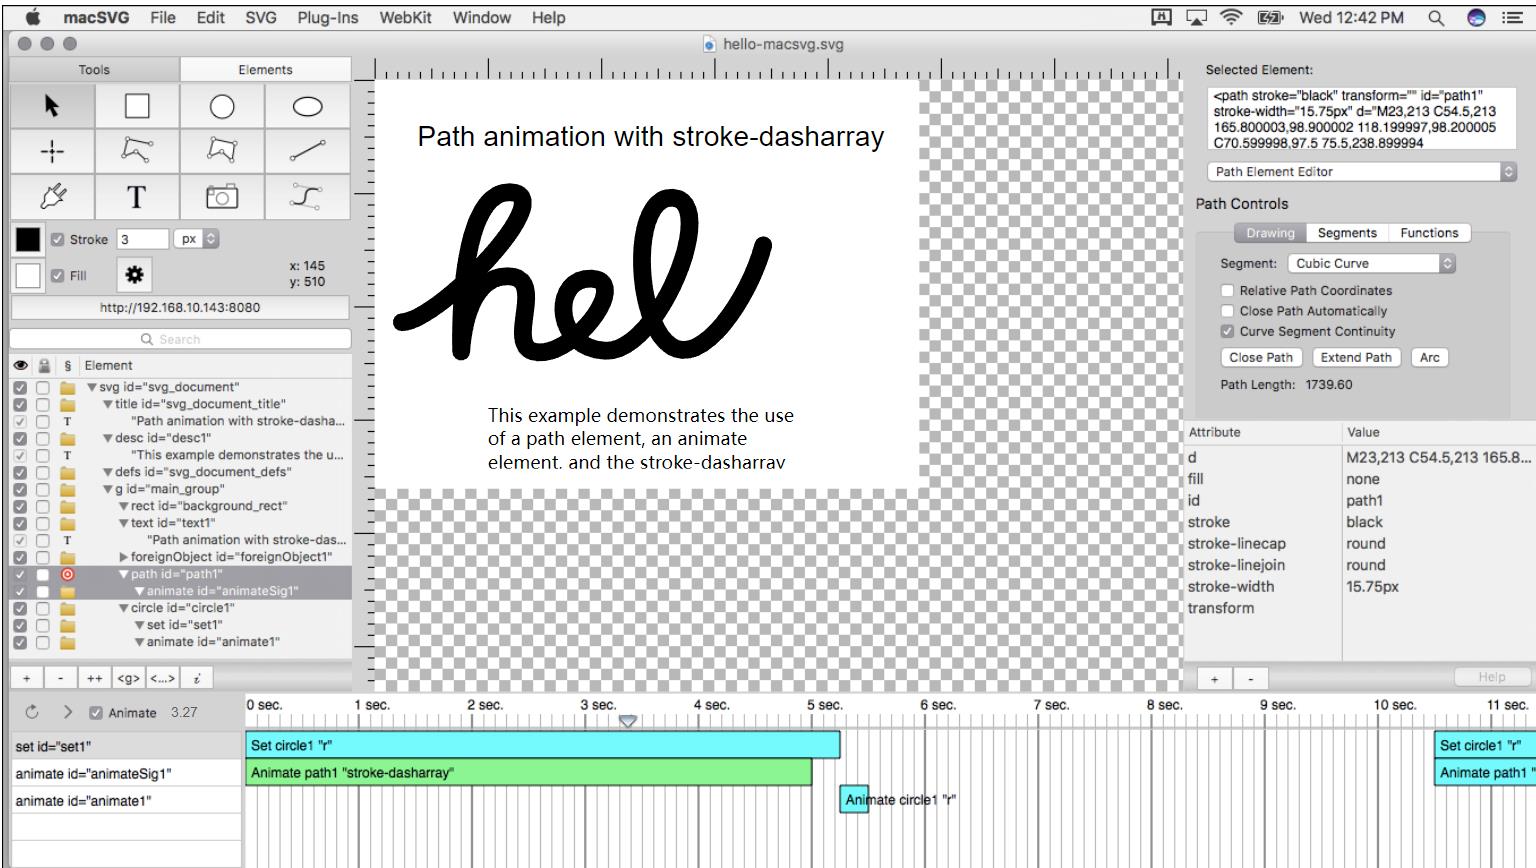Click the black stroke color swatch
The height and width of the screenshot is (868, 1536).
[x=25, y=238]
